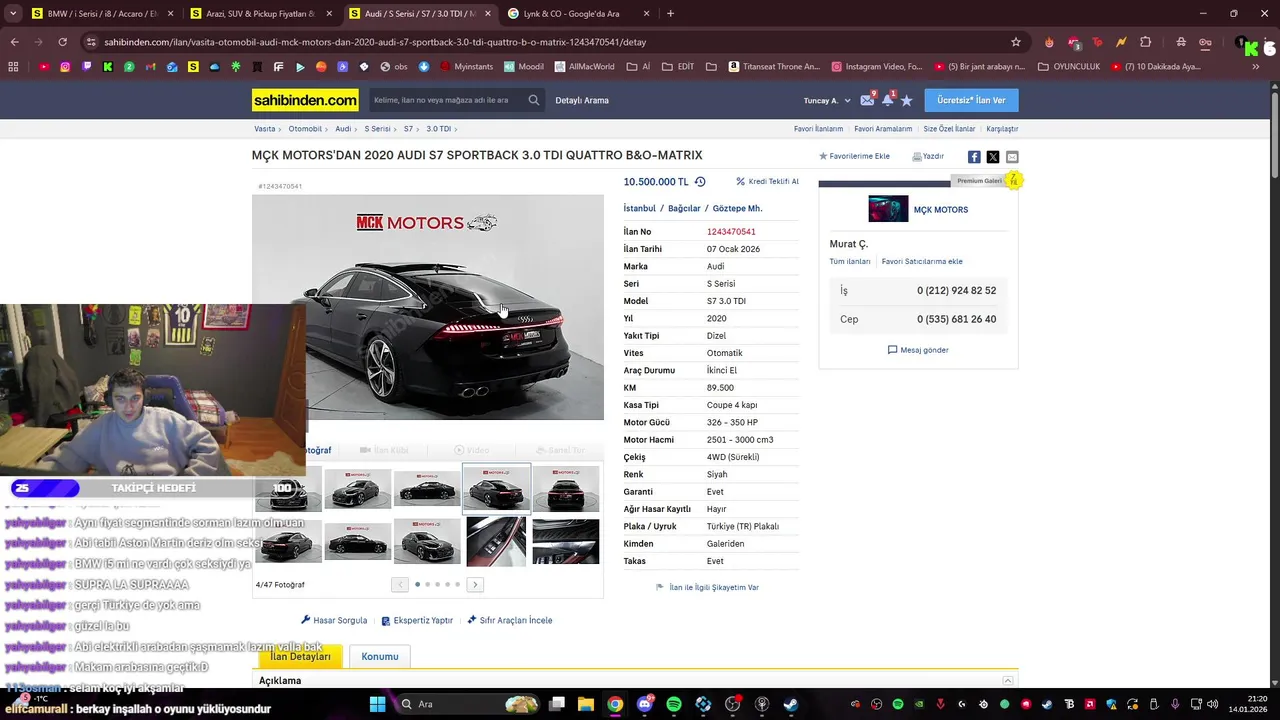Open the Otomobil breadcrumb link
This screenshot has width=1280, height=720.
[x=305, y=129]
